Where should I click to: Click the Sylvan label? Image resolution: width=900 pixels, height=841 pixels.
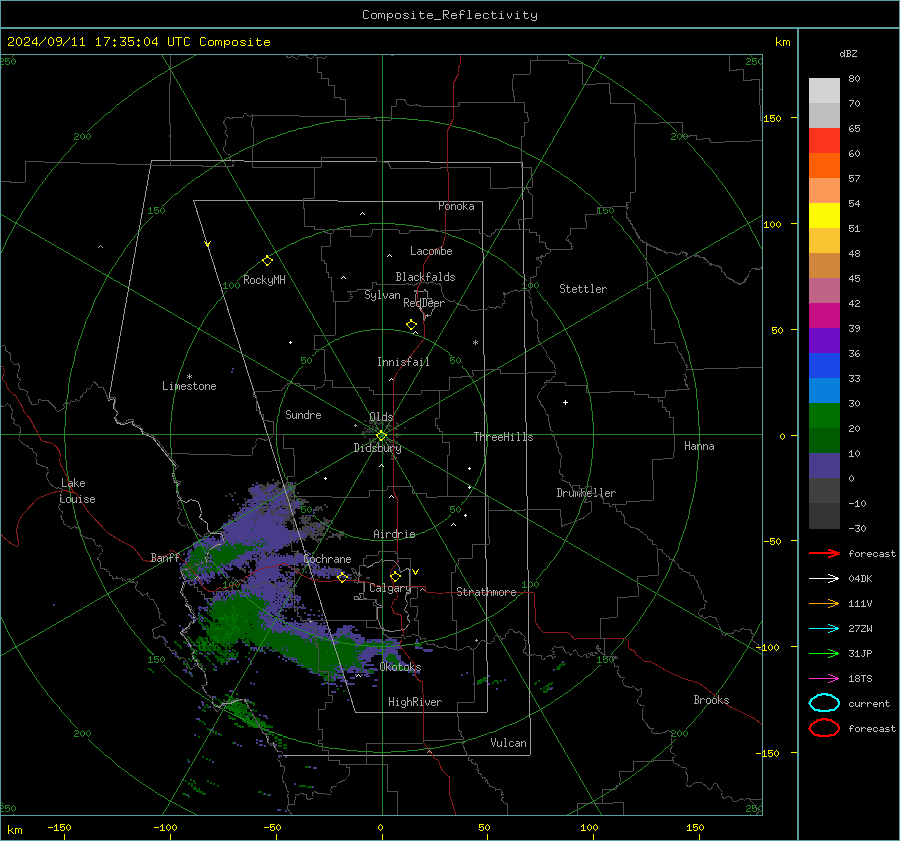(x=382, y=296)
